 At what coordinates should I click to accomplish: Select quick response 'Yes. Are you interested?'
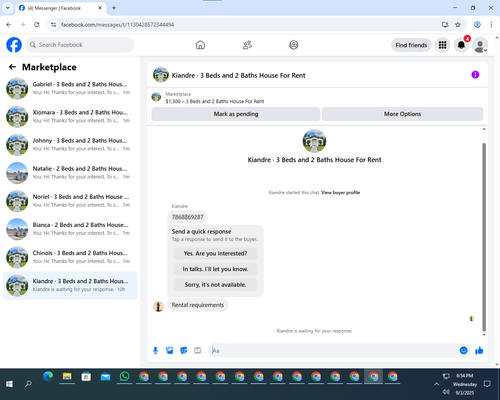tap(215, 254)
